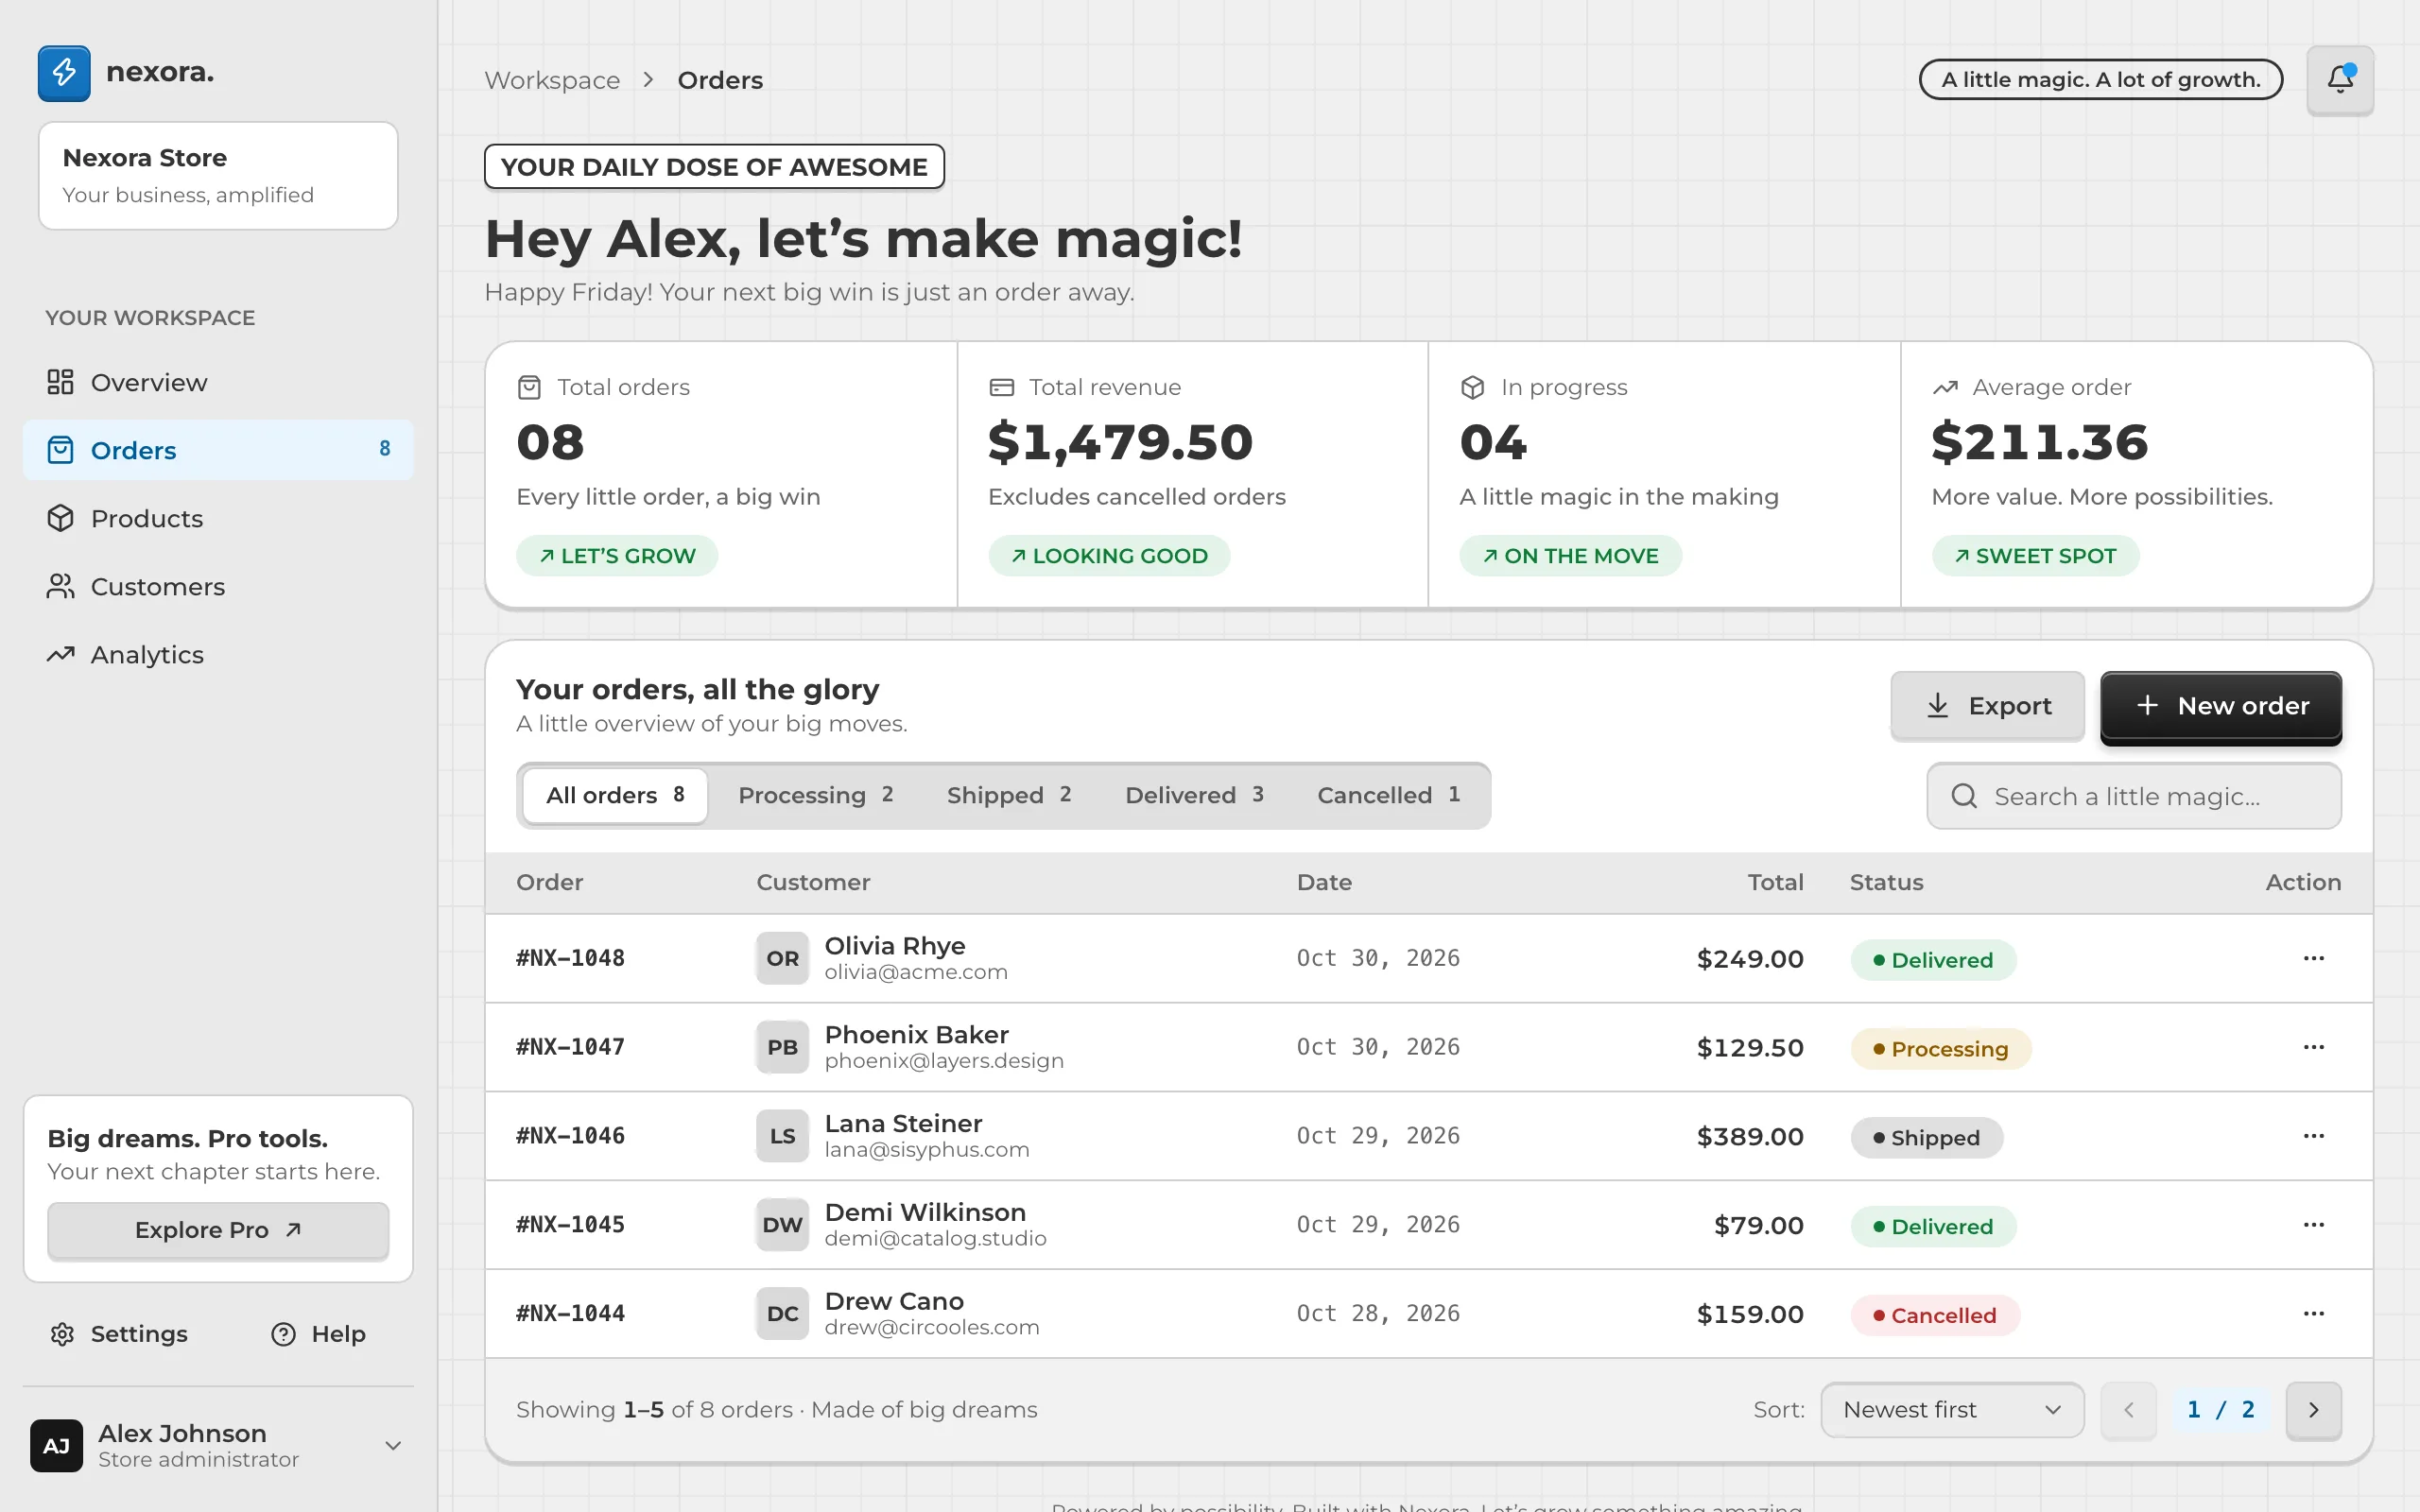The height and width of the screenshot is (1512, 2420).
Task: Click the Olivia Rhye customer name
Action: 895,945
